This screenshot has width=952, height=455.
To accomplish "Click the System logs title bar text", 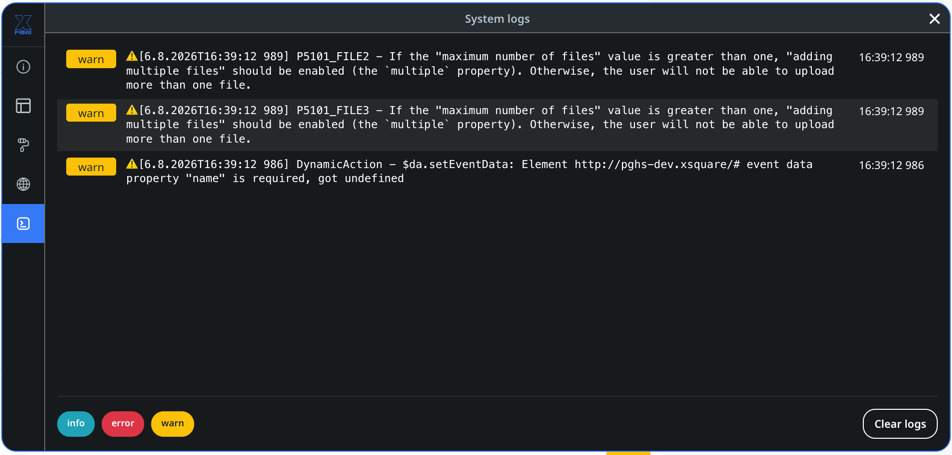I will 497,19.
